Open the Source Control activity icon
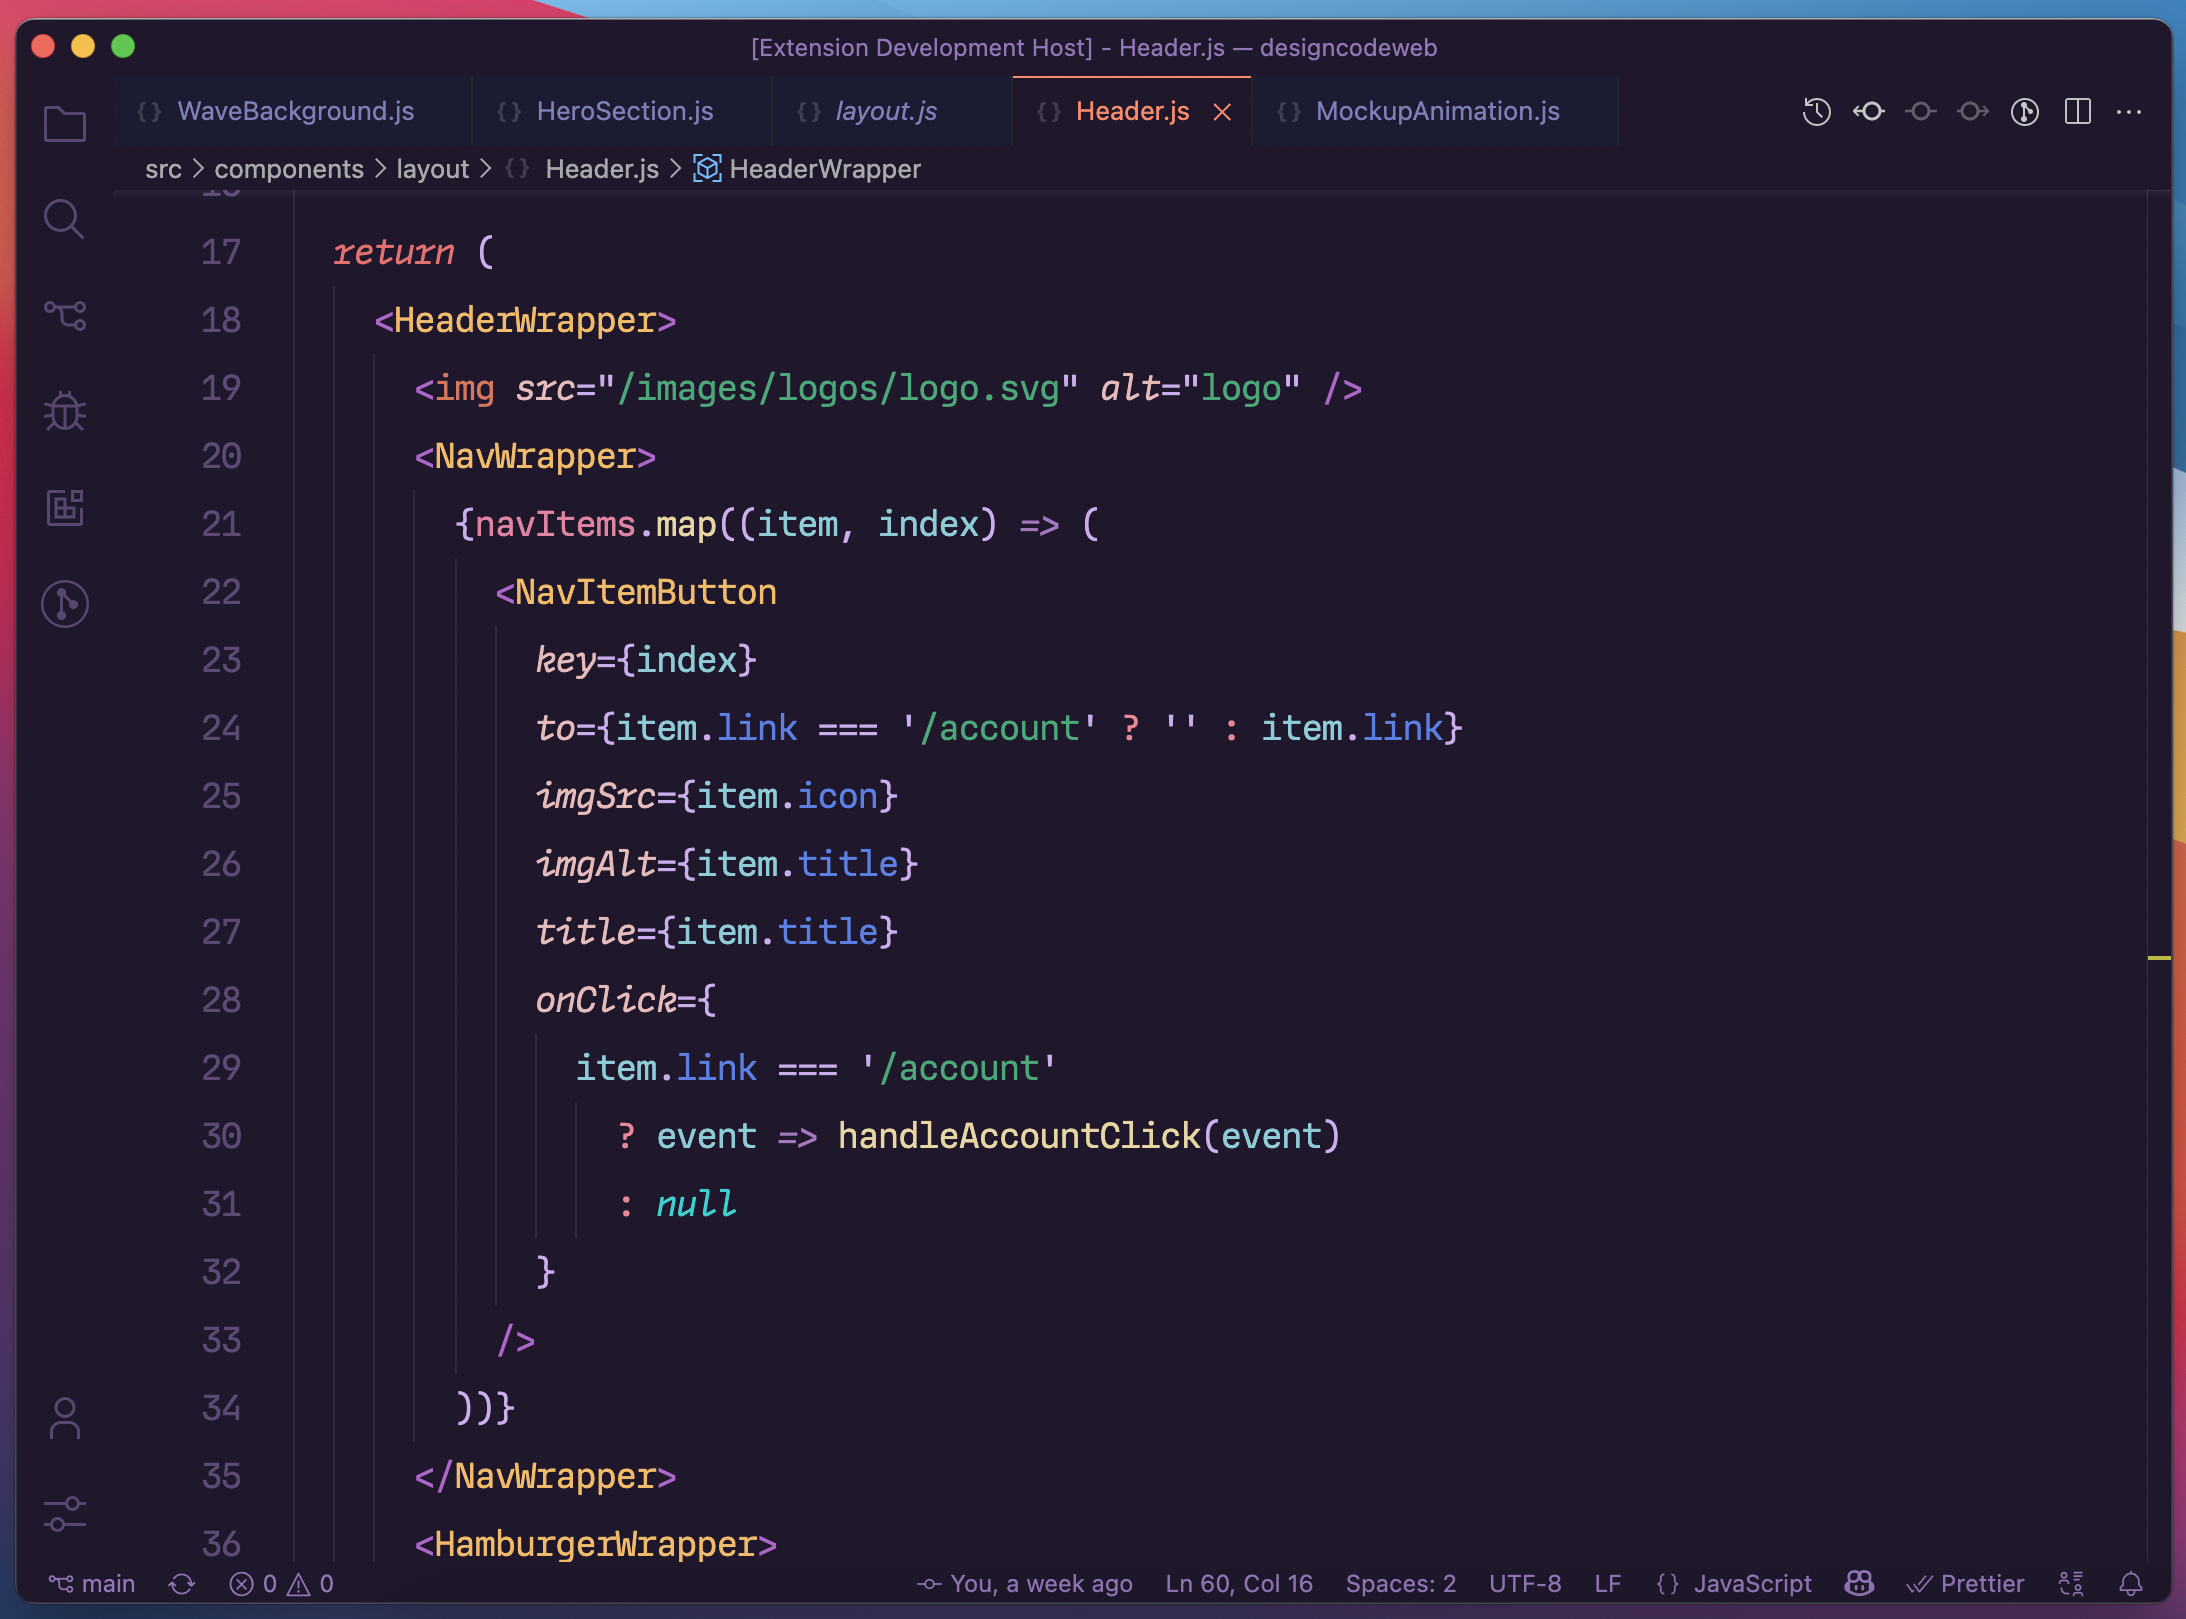The width and height of the screenshot is (2186, 1619). [65, 316]
